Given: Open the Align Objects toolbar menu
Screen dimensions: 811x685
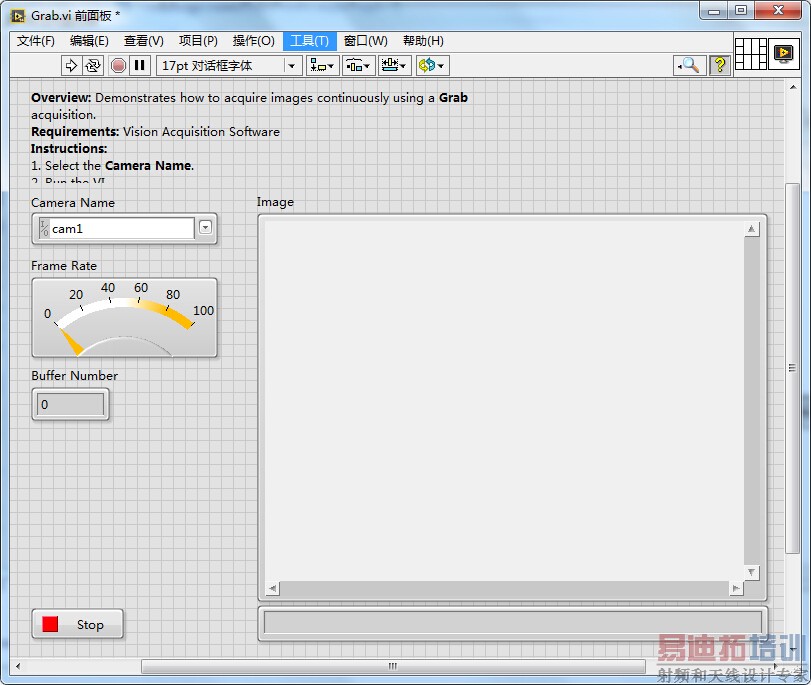Looking at the screenshot, I should coord(322,66).
